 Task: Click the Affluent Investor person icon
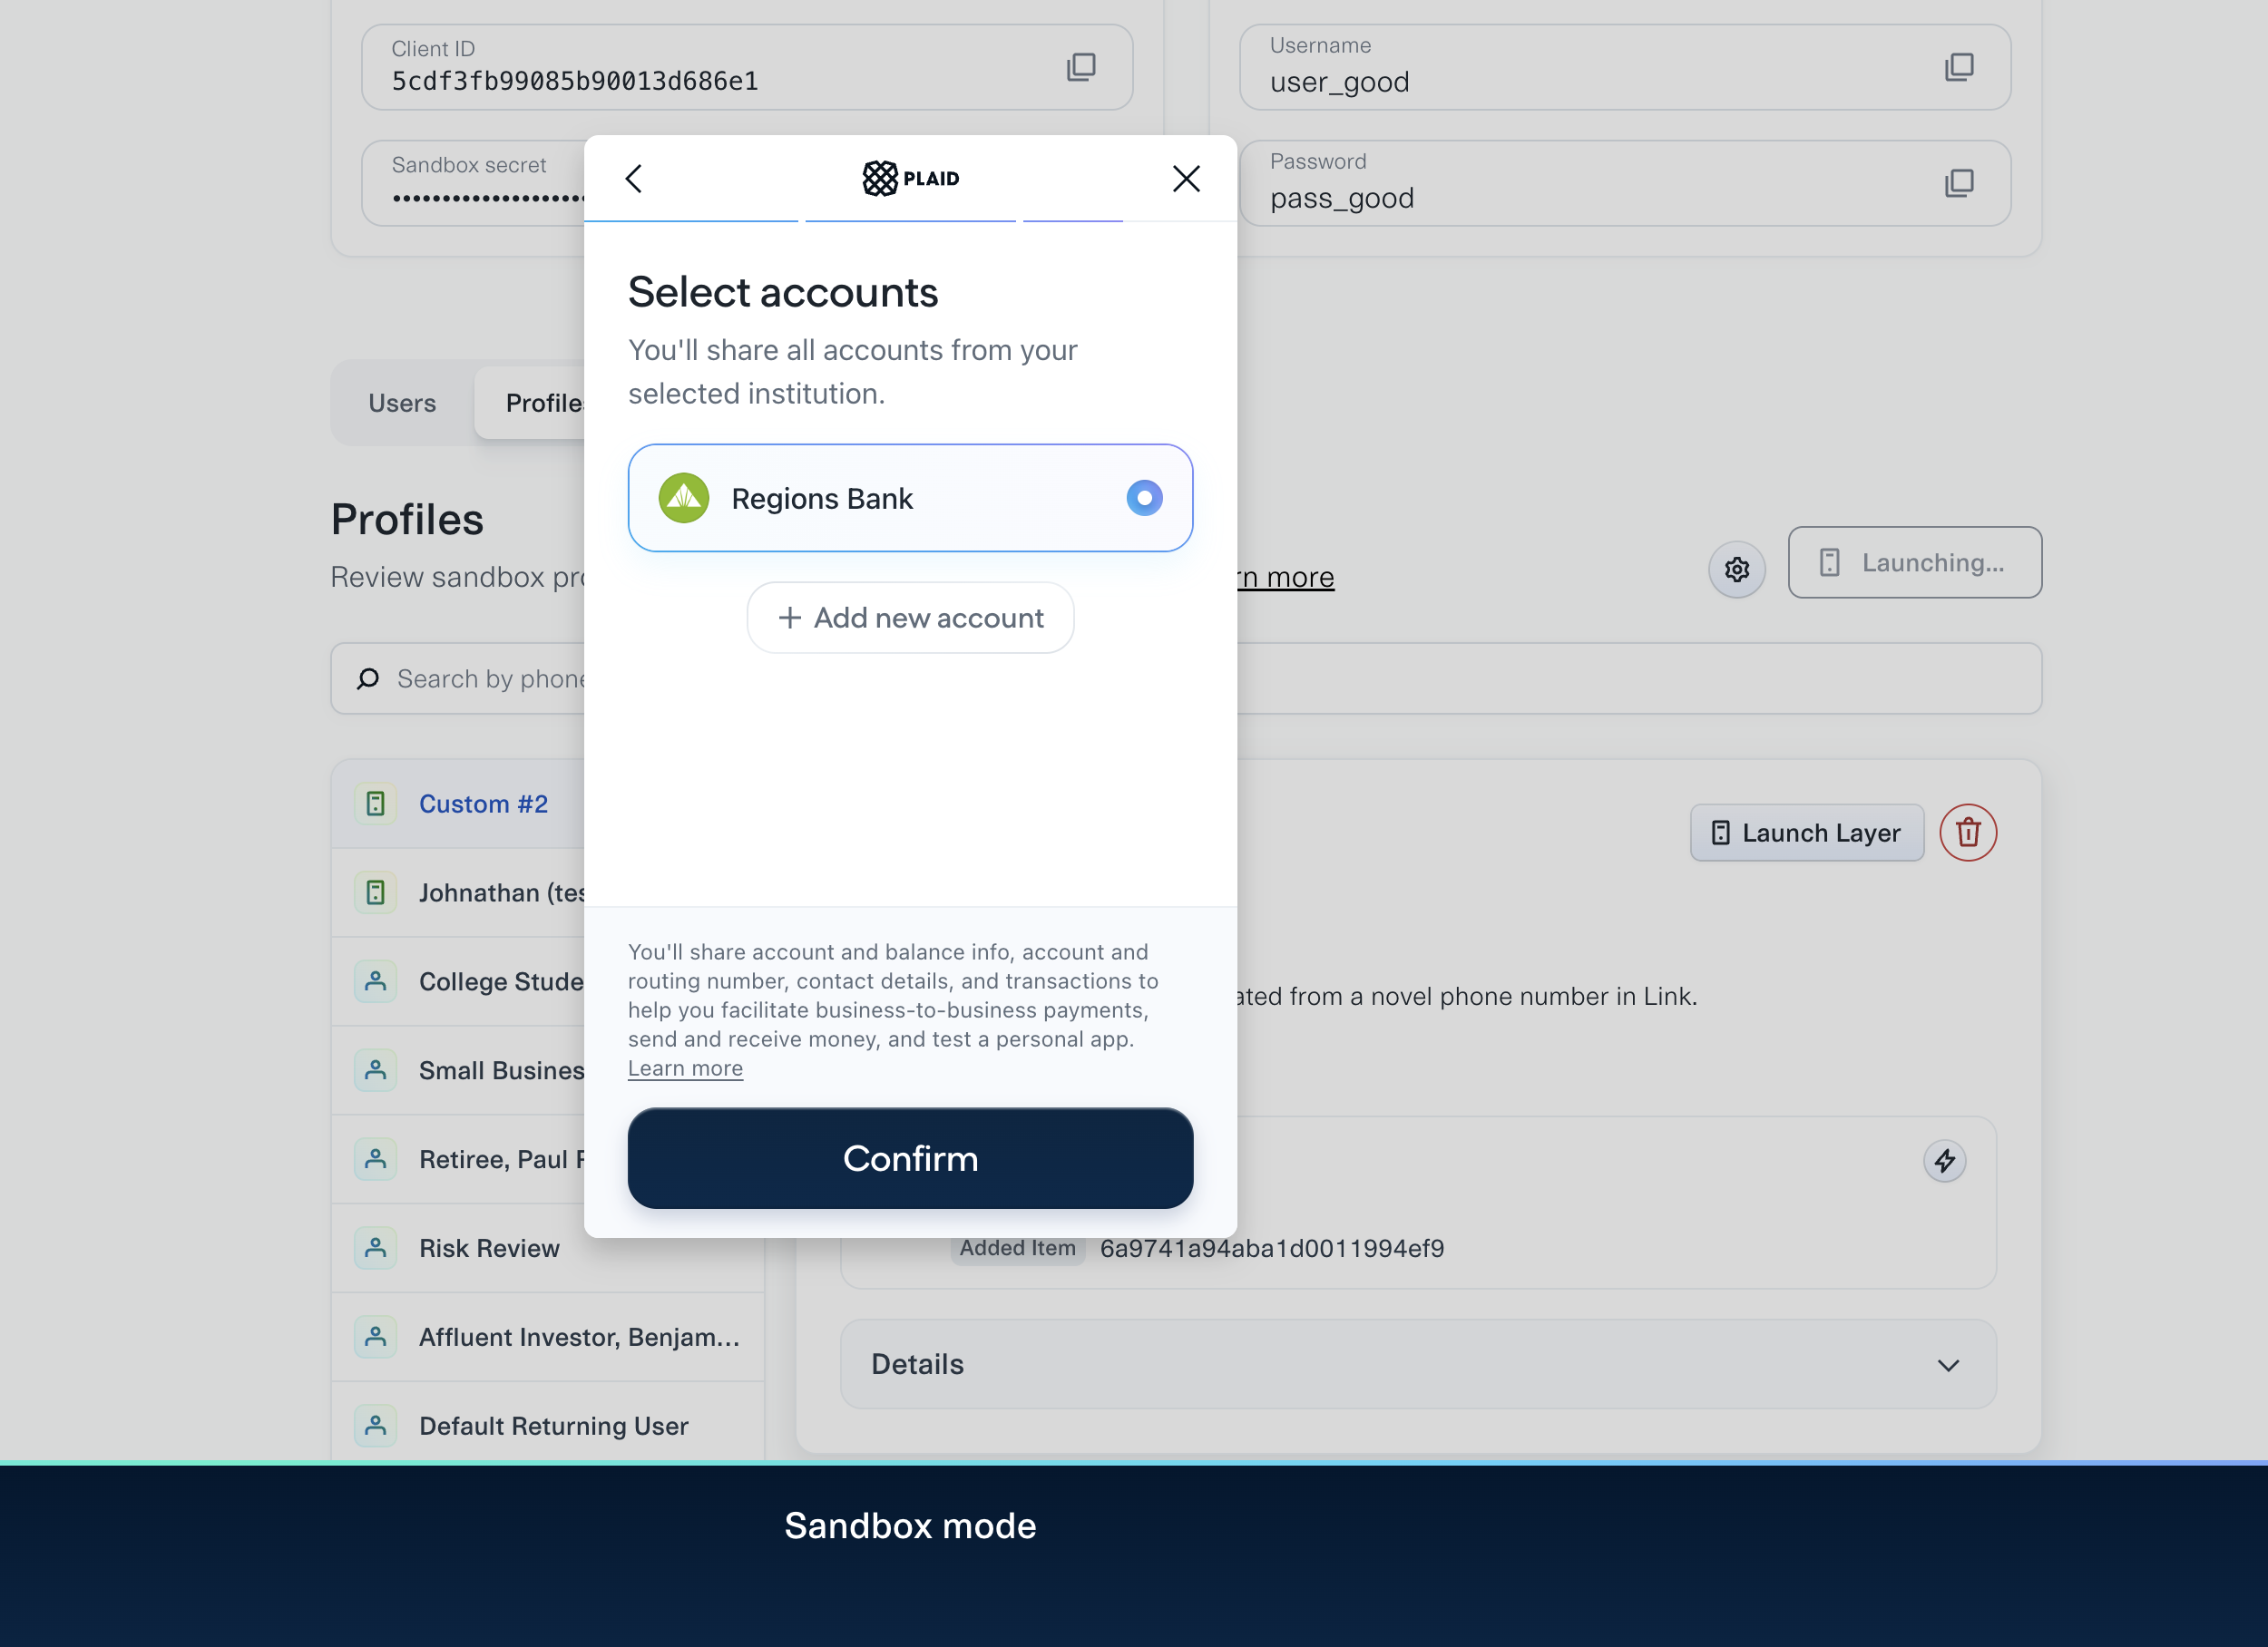coord(375,1337)
